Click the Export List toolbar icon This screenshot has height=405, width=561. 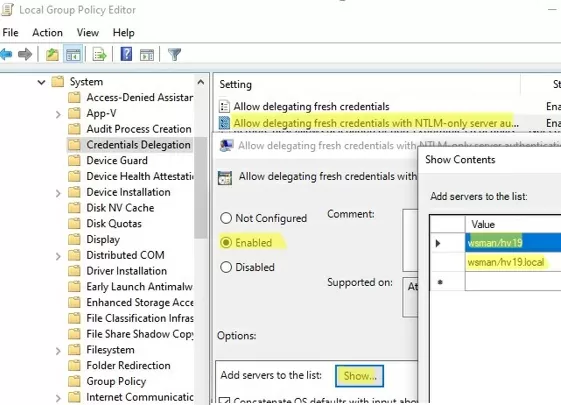(99, 55)
